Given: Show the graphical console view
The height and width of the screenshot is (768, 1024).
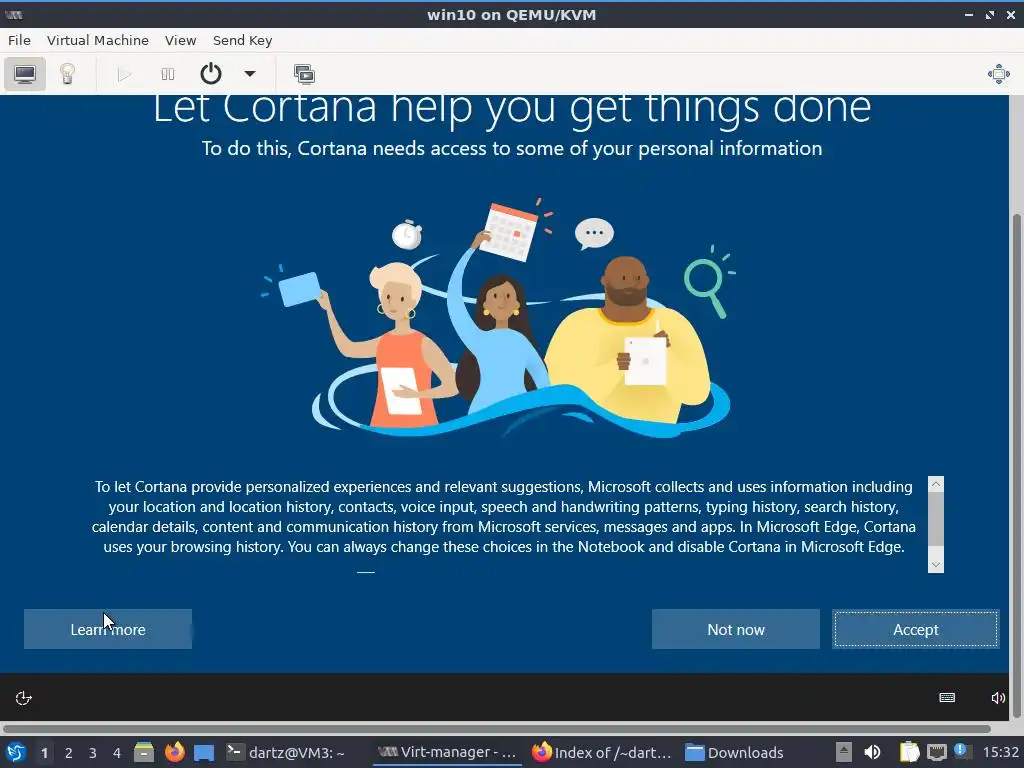Looking at the screenshot, I should point(25,74).
